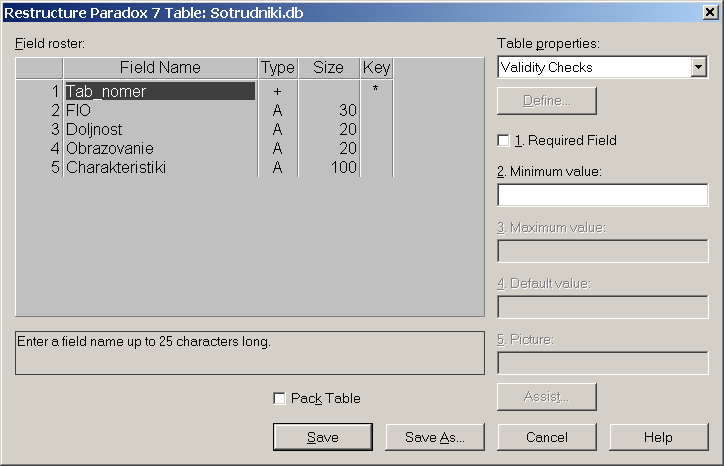Open Help for this dialog
Screen dimensions: 724x466
[658, 437]
